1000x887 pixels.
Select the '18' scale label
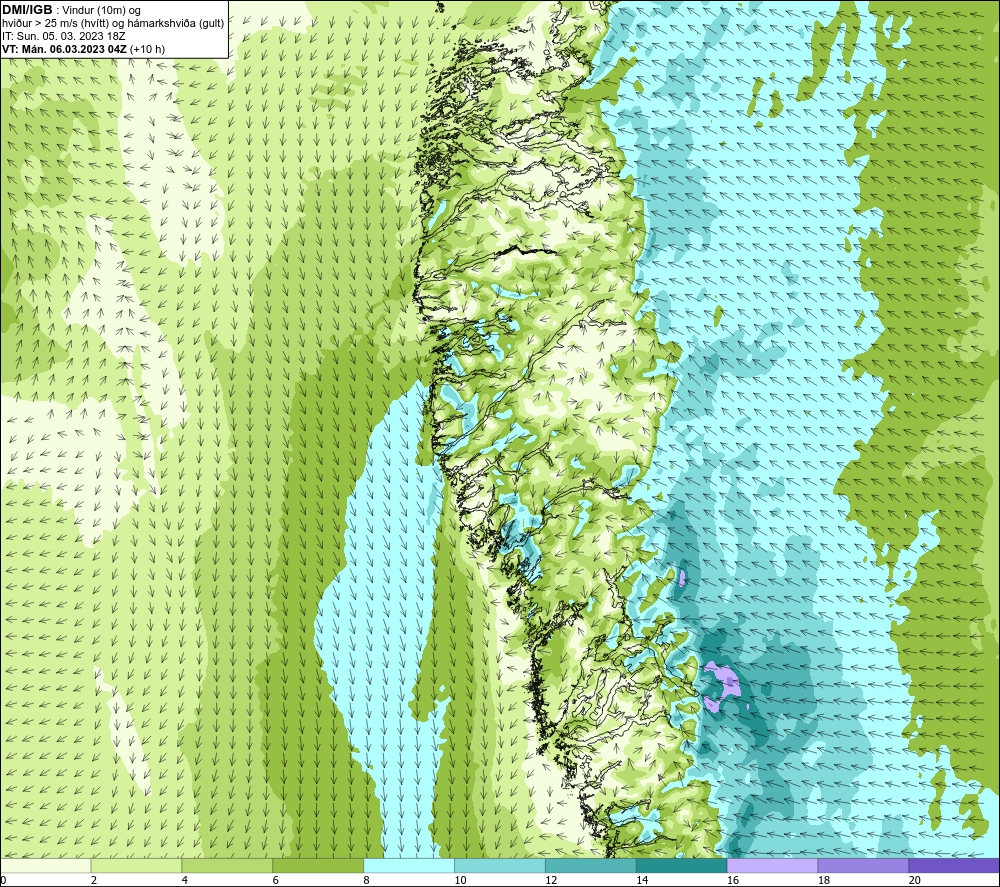click(823, 880)
